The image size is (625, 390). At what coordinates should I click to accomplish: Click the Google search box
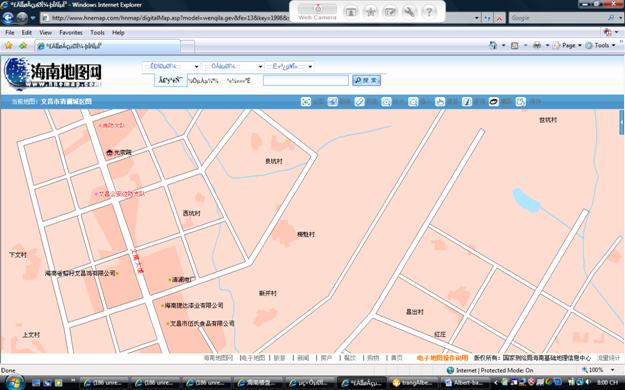click(x=558, y=18)
